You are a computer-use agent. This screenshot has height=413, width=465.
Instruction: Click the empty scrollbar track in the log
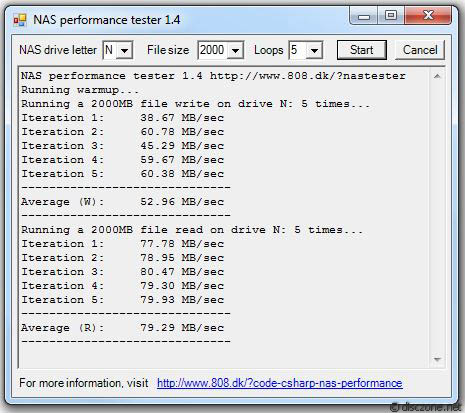(x=437, y=218)
